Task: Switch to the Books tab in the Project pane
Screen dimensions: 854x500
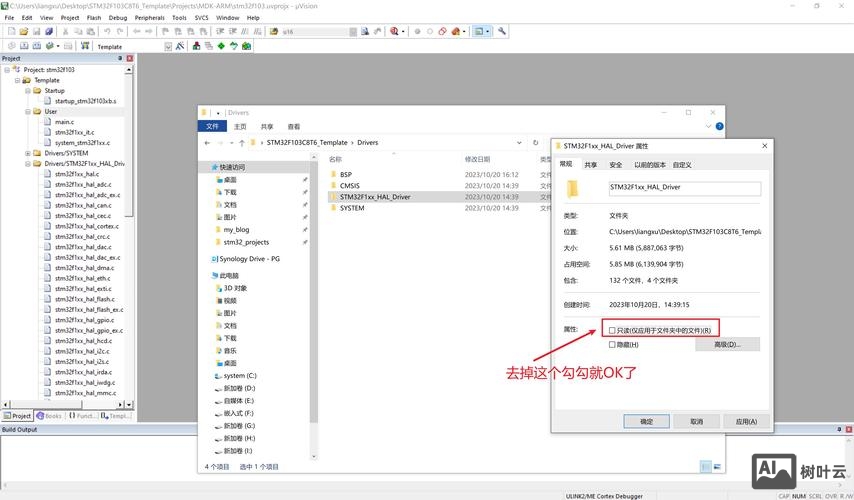Action: [x=49, y=416]
